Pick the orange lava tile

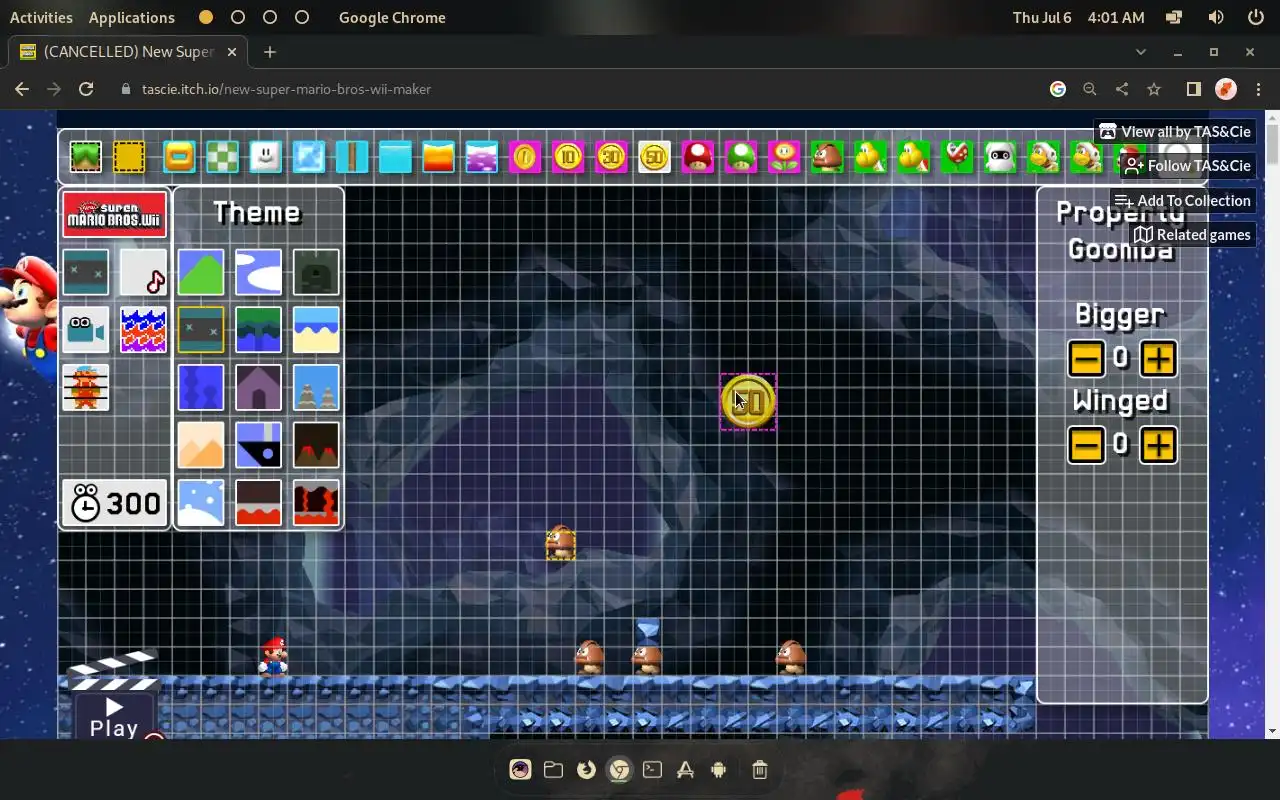(438, 157)
